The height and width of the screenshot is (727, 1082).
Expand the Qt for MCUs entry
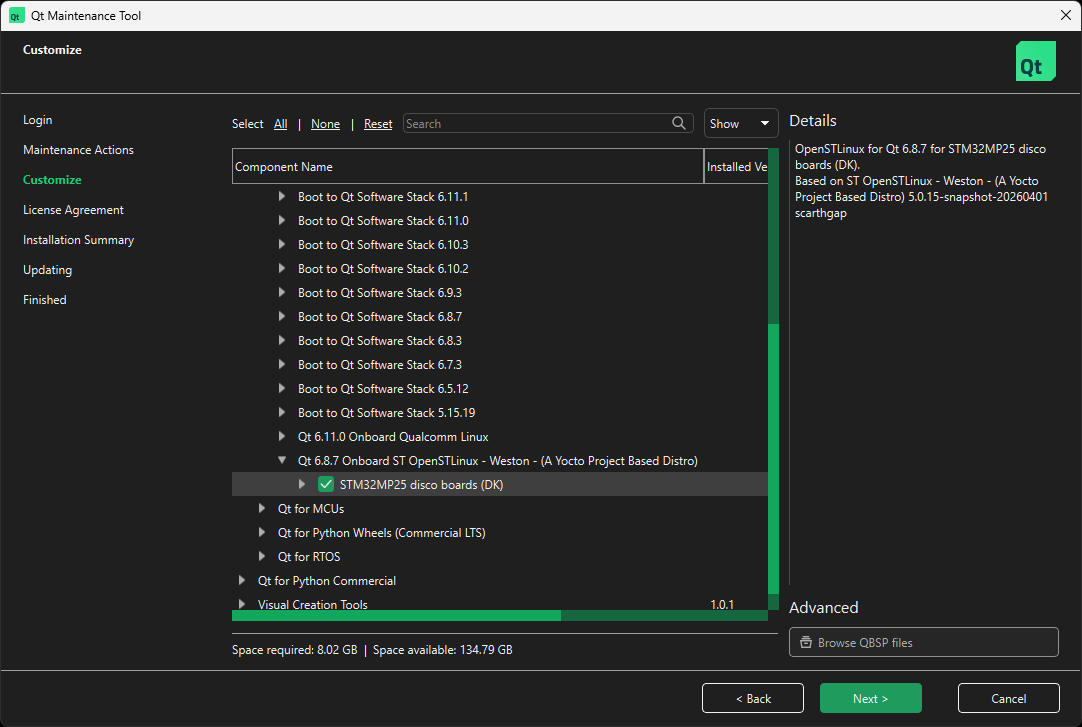tap(262, 508)
